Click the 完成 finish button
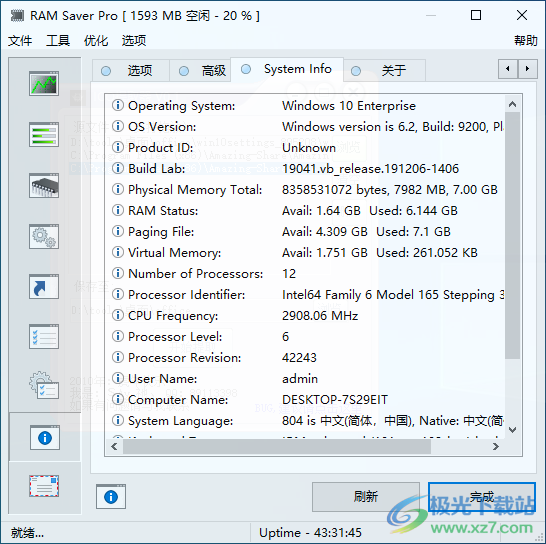Image resolution: width=546 pixels, height=544 pixels. 482,497
